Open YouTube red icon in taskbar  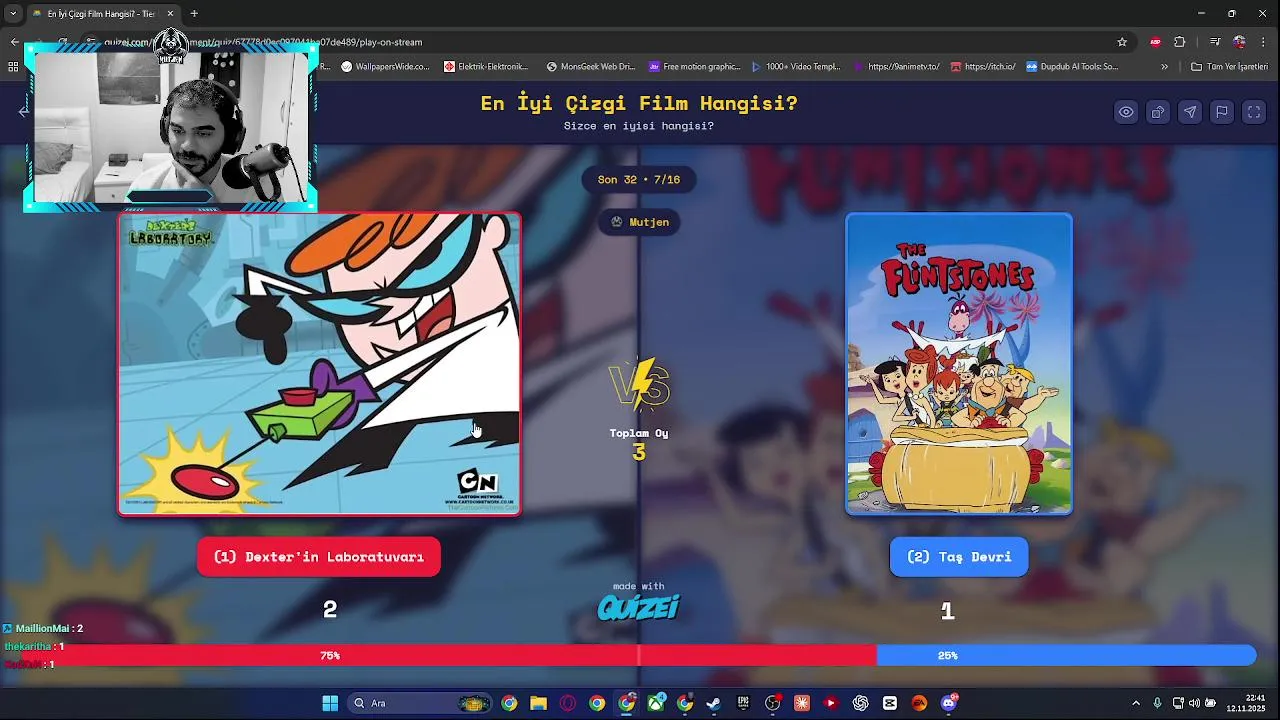click(x=831, y=703)
